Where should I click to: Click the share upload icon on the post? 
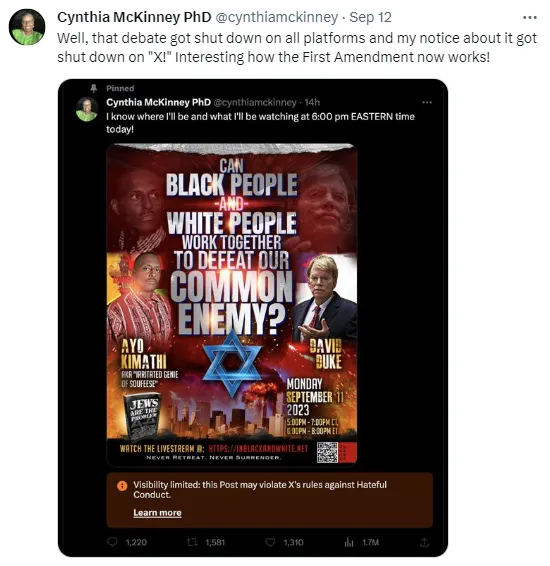(x=424, y=542)
